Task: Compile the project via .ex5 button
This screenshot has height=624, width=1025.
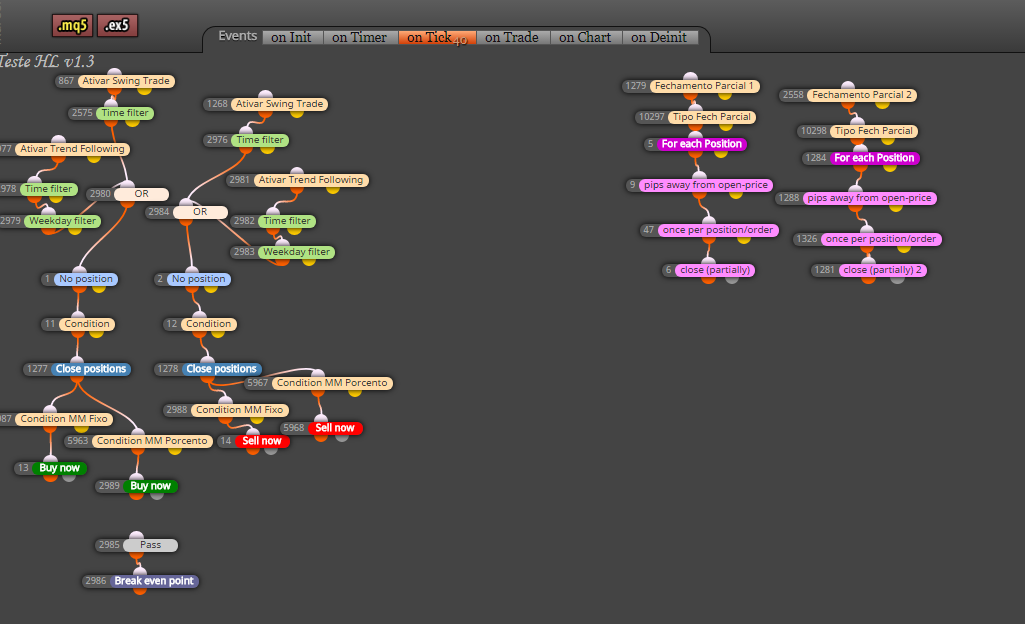Action: click(118, 25)
